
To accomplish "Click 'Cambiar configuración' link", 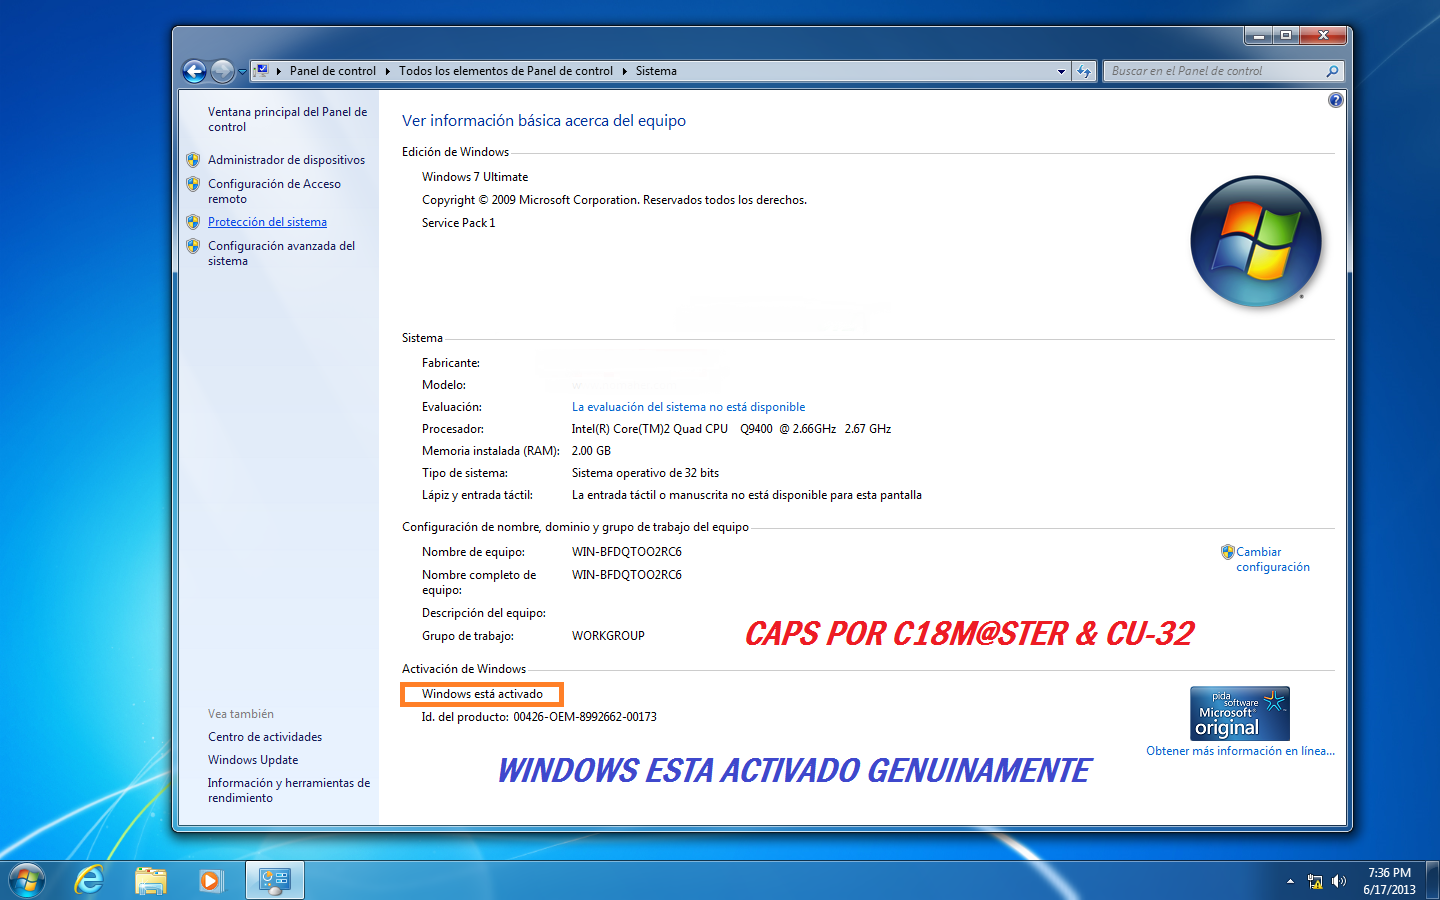I will (x=1272, y=559).
